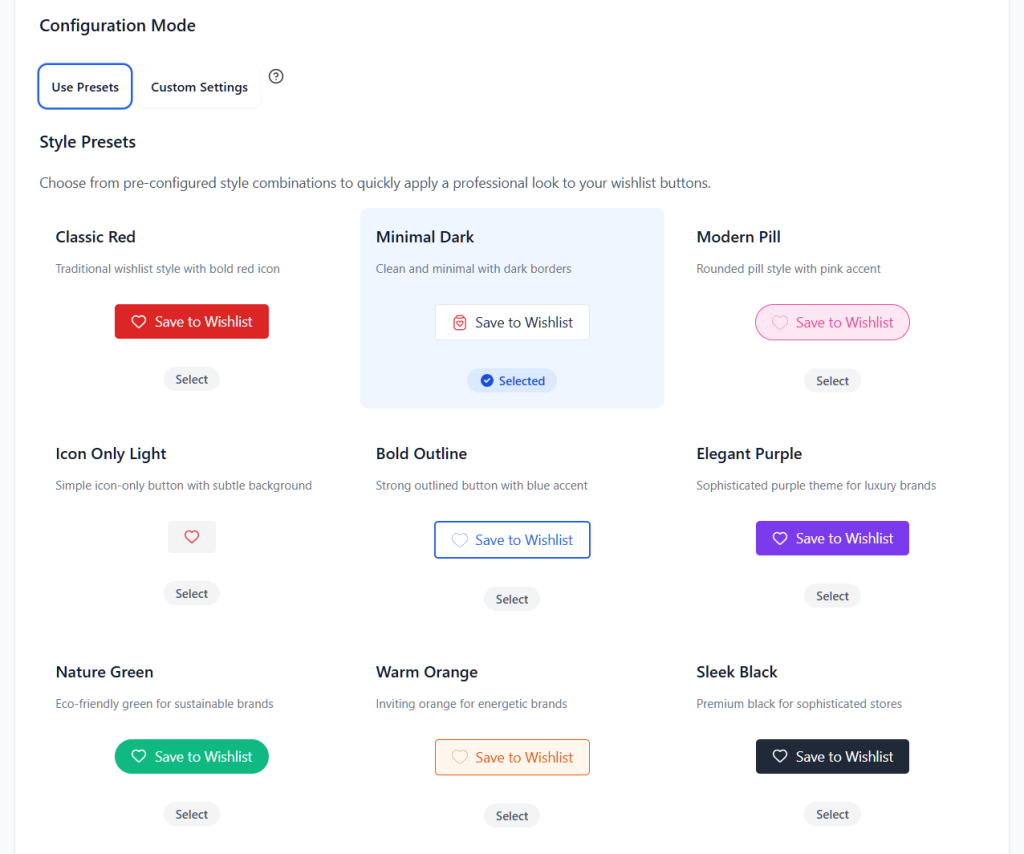1024x854 pixels.
Task: Choose the Icon Only Light preset
Action: 191,594
